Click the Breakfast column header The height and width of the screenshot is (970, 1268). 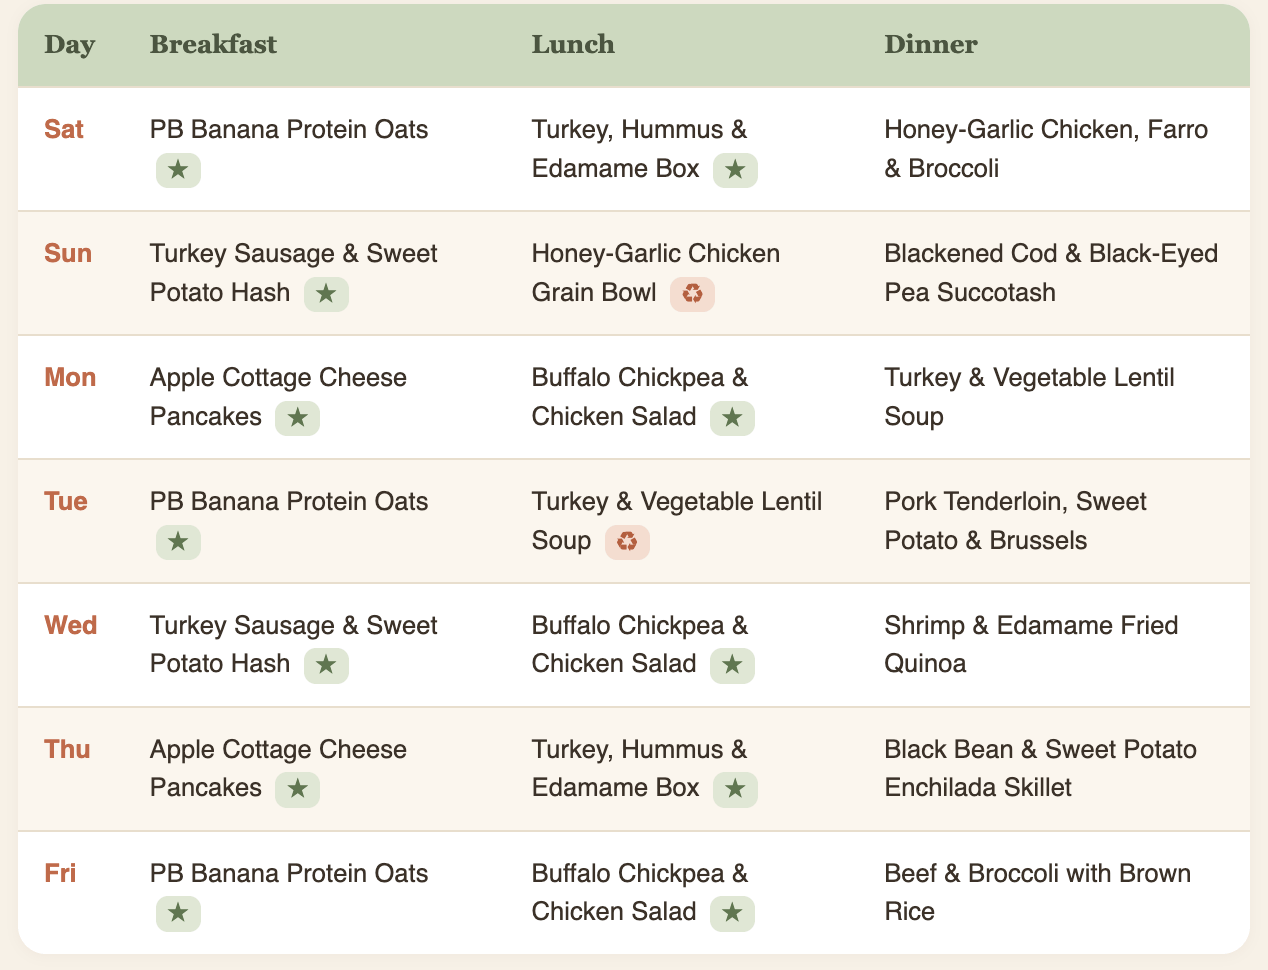[x=213, y=44]
